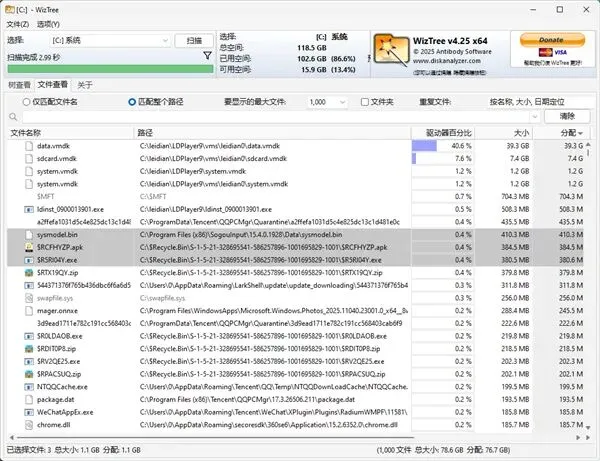The width and height of the screenshot is (600, 461).
Task: Switch to the 树查看 tab
Action: (20, 85)
